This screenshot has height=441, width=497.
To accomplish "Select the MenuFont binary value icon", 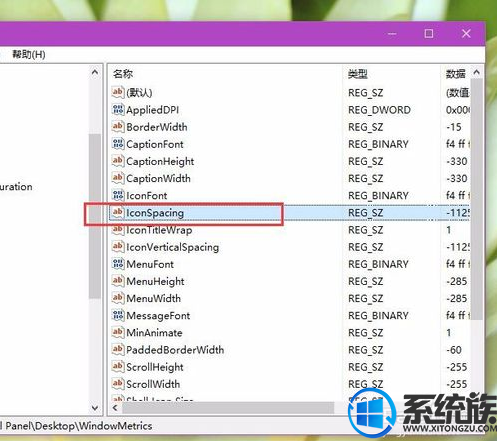I will click(x=118, y=264).
